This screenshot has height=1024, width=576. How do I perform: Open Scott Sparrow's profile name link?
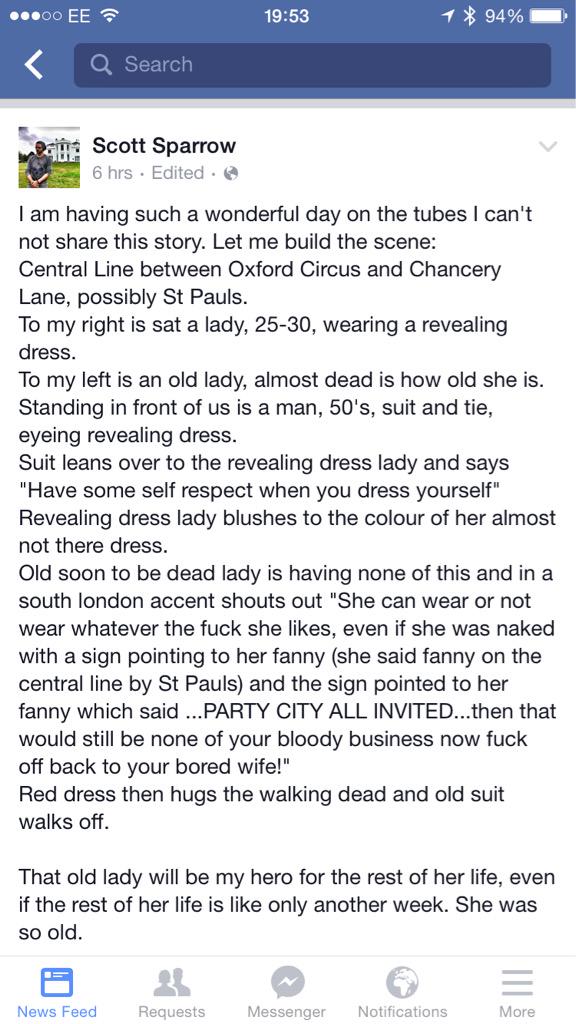pyautogui.click(x=164, y=145)
